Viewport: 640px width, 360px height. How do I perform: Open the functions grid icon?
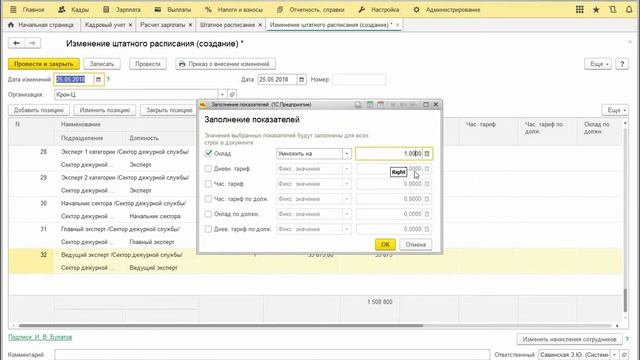580,9
